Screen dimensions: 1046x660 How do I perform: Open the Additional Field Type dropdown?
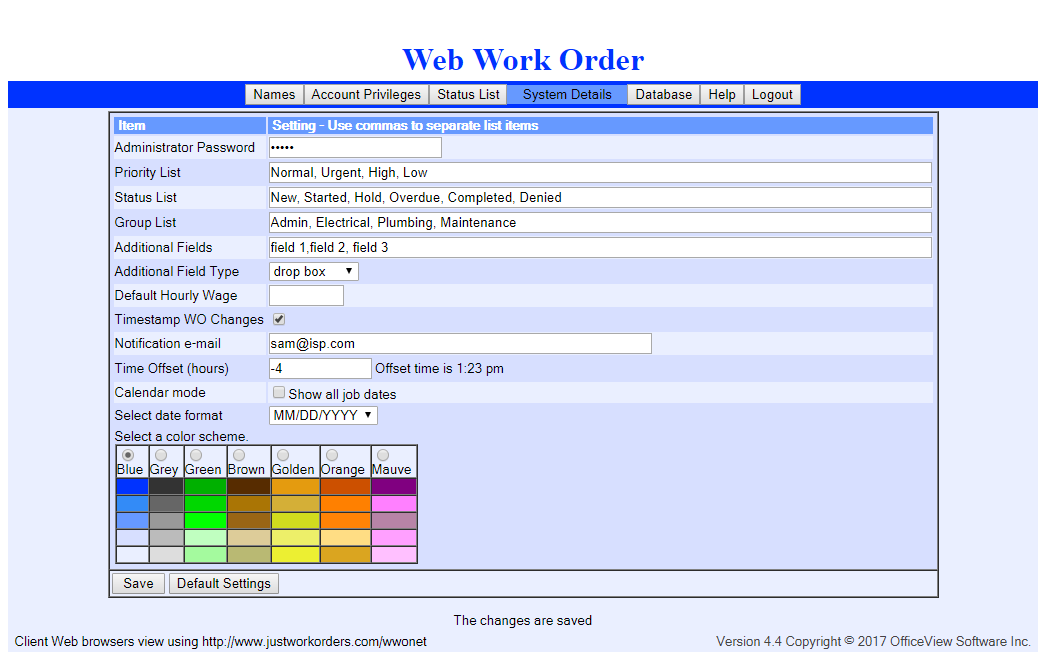313,271
